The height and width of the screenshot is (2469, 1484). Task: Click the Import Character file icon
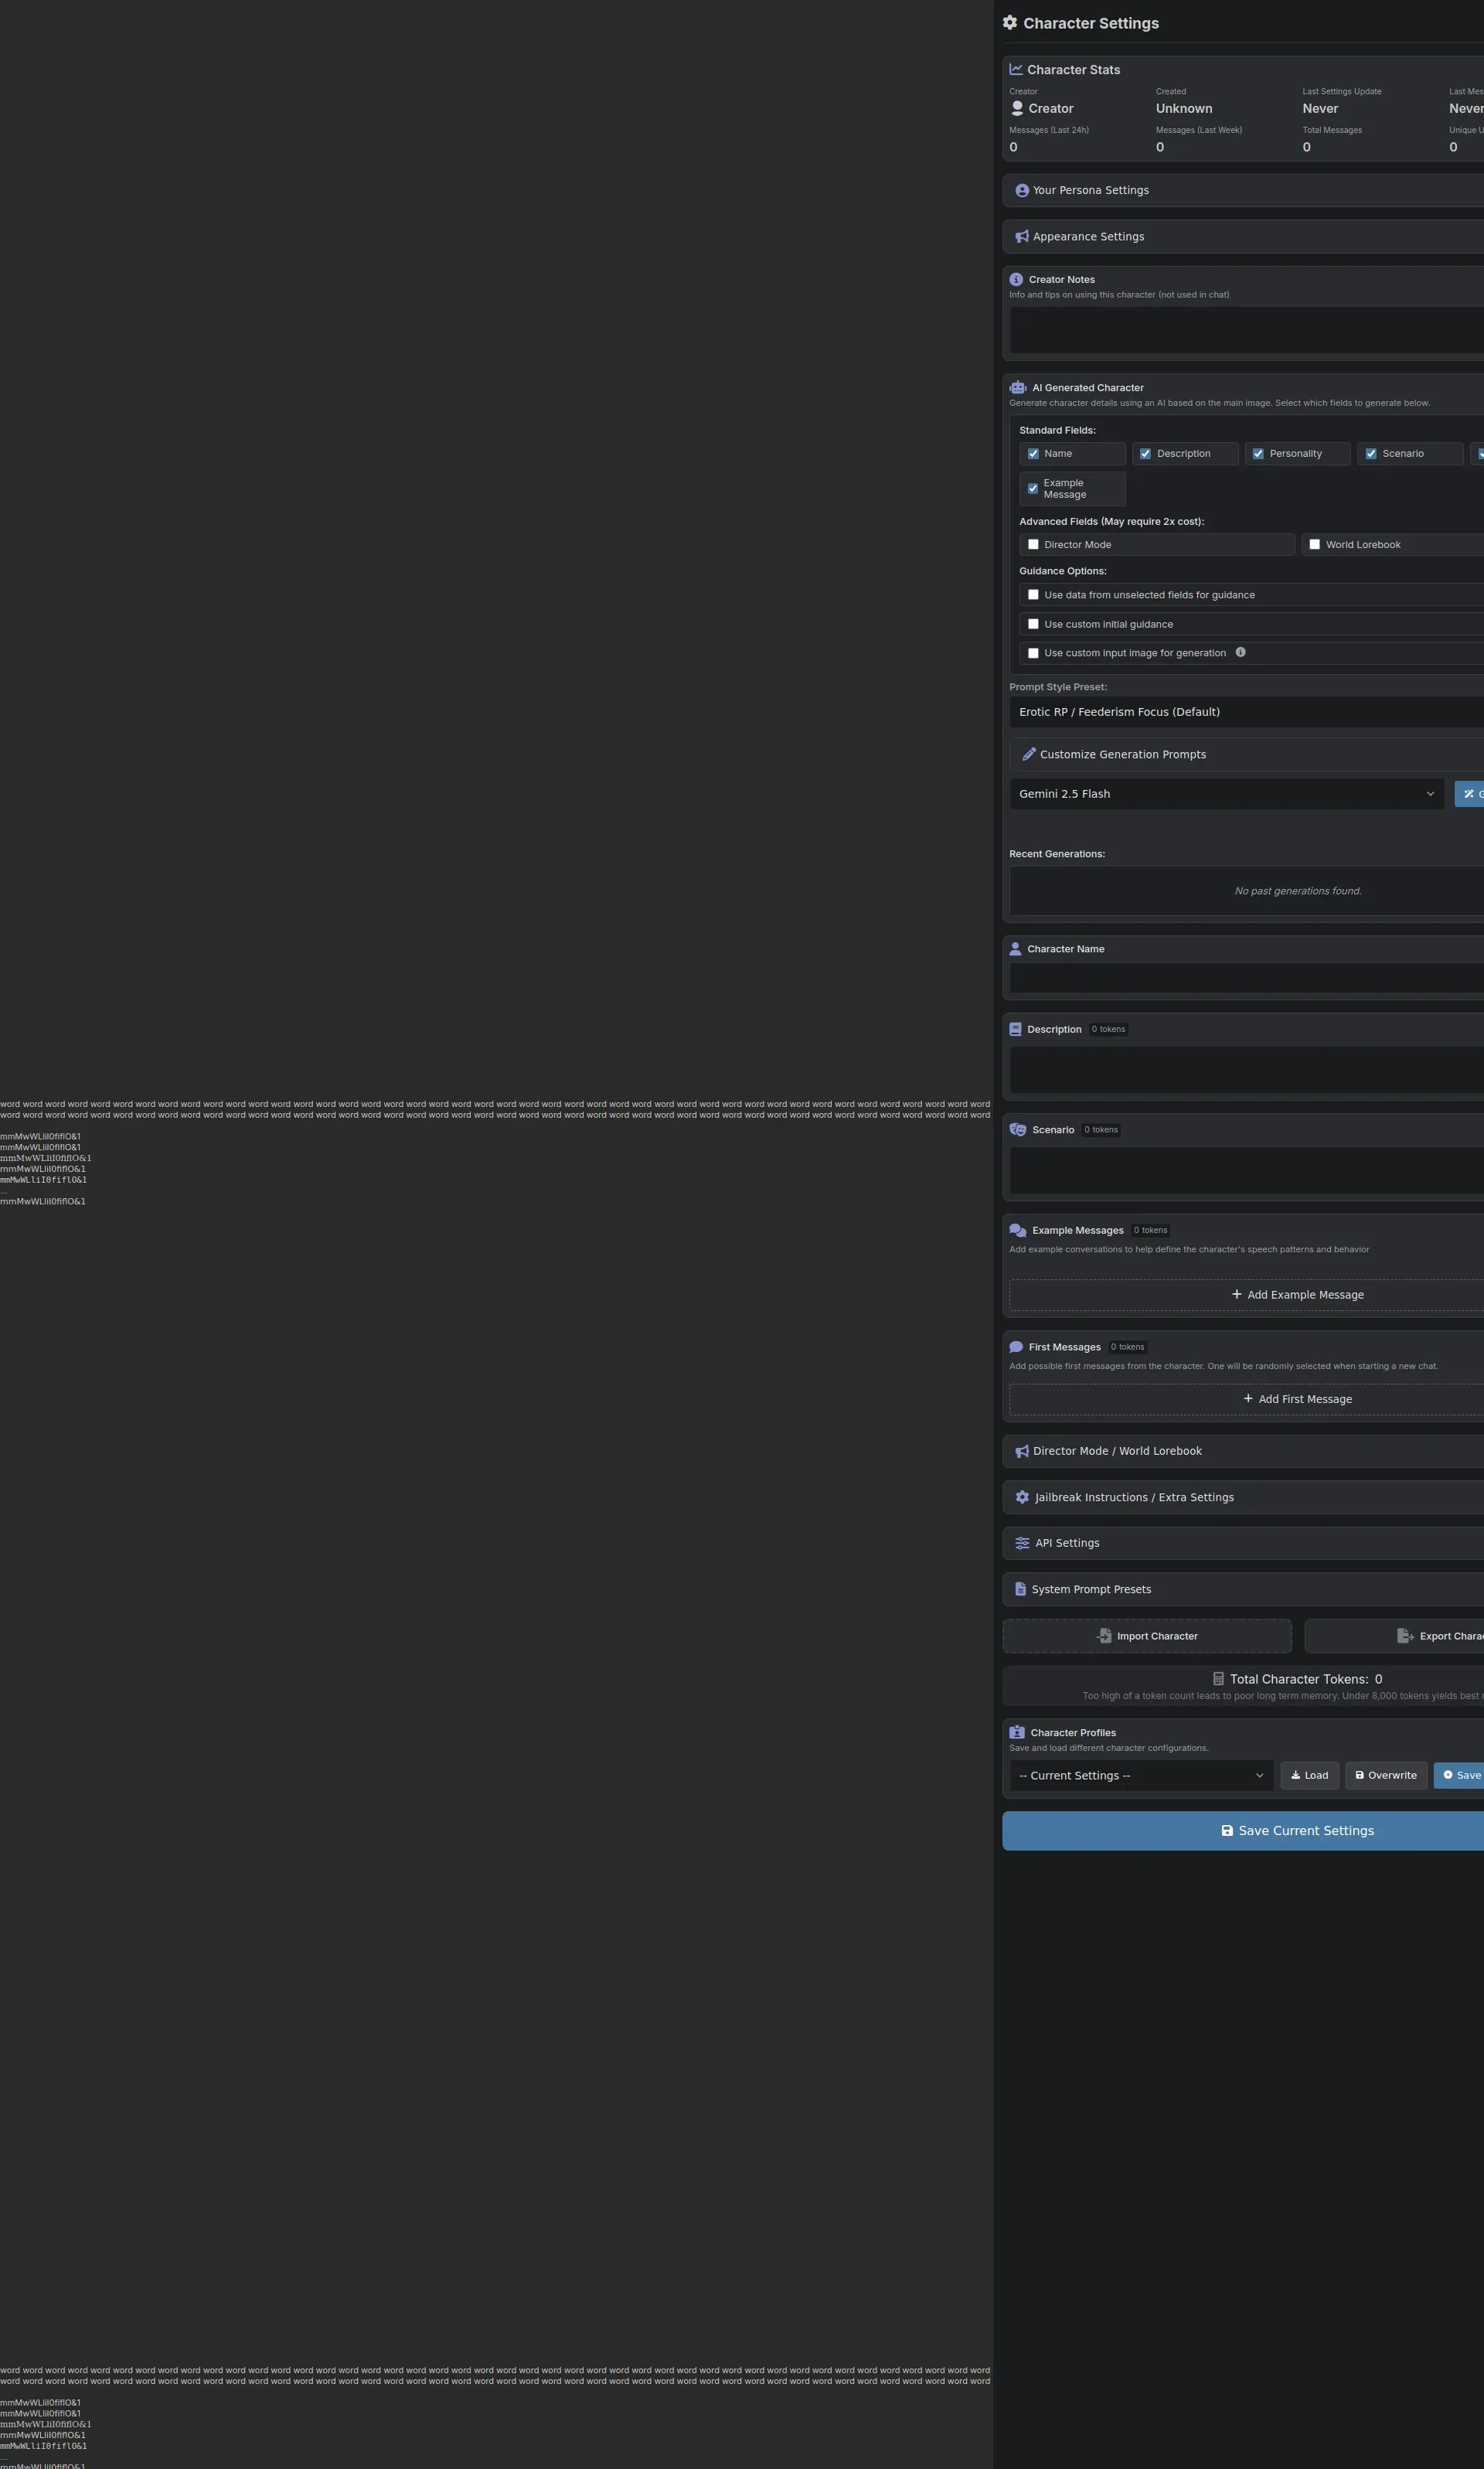pyautogui.click(x=1104, y=1636)
